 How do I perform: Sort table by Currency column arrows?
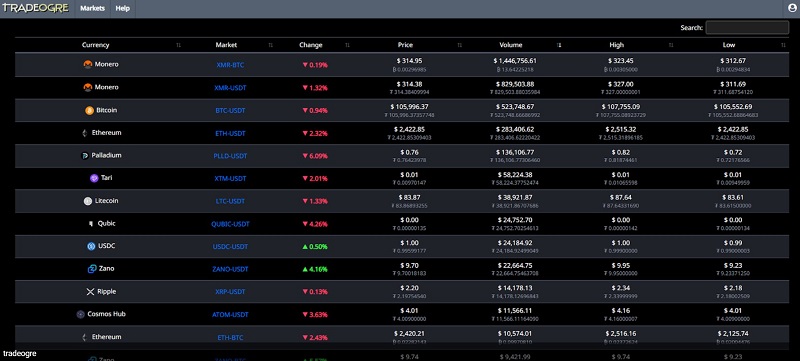point(179,45)
